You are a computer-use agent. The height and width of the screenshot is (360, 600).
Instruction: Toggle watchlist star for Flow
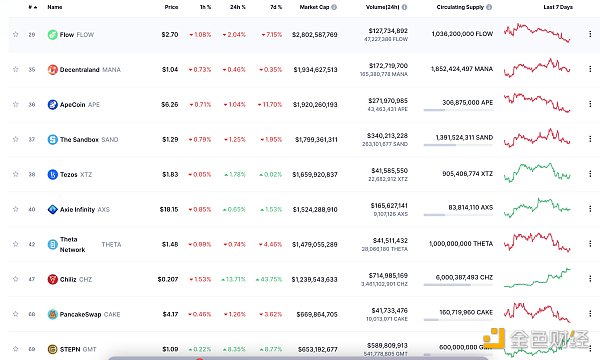click(x=16, y=34)
